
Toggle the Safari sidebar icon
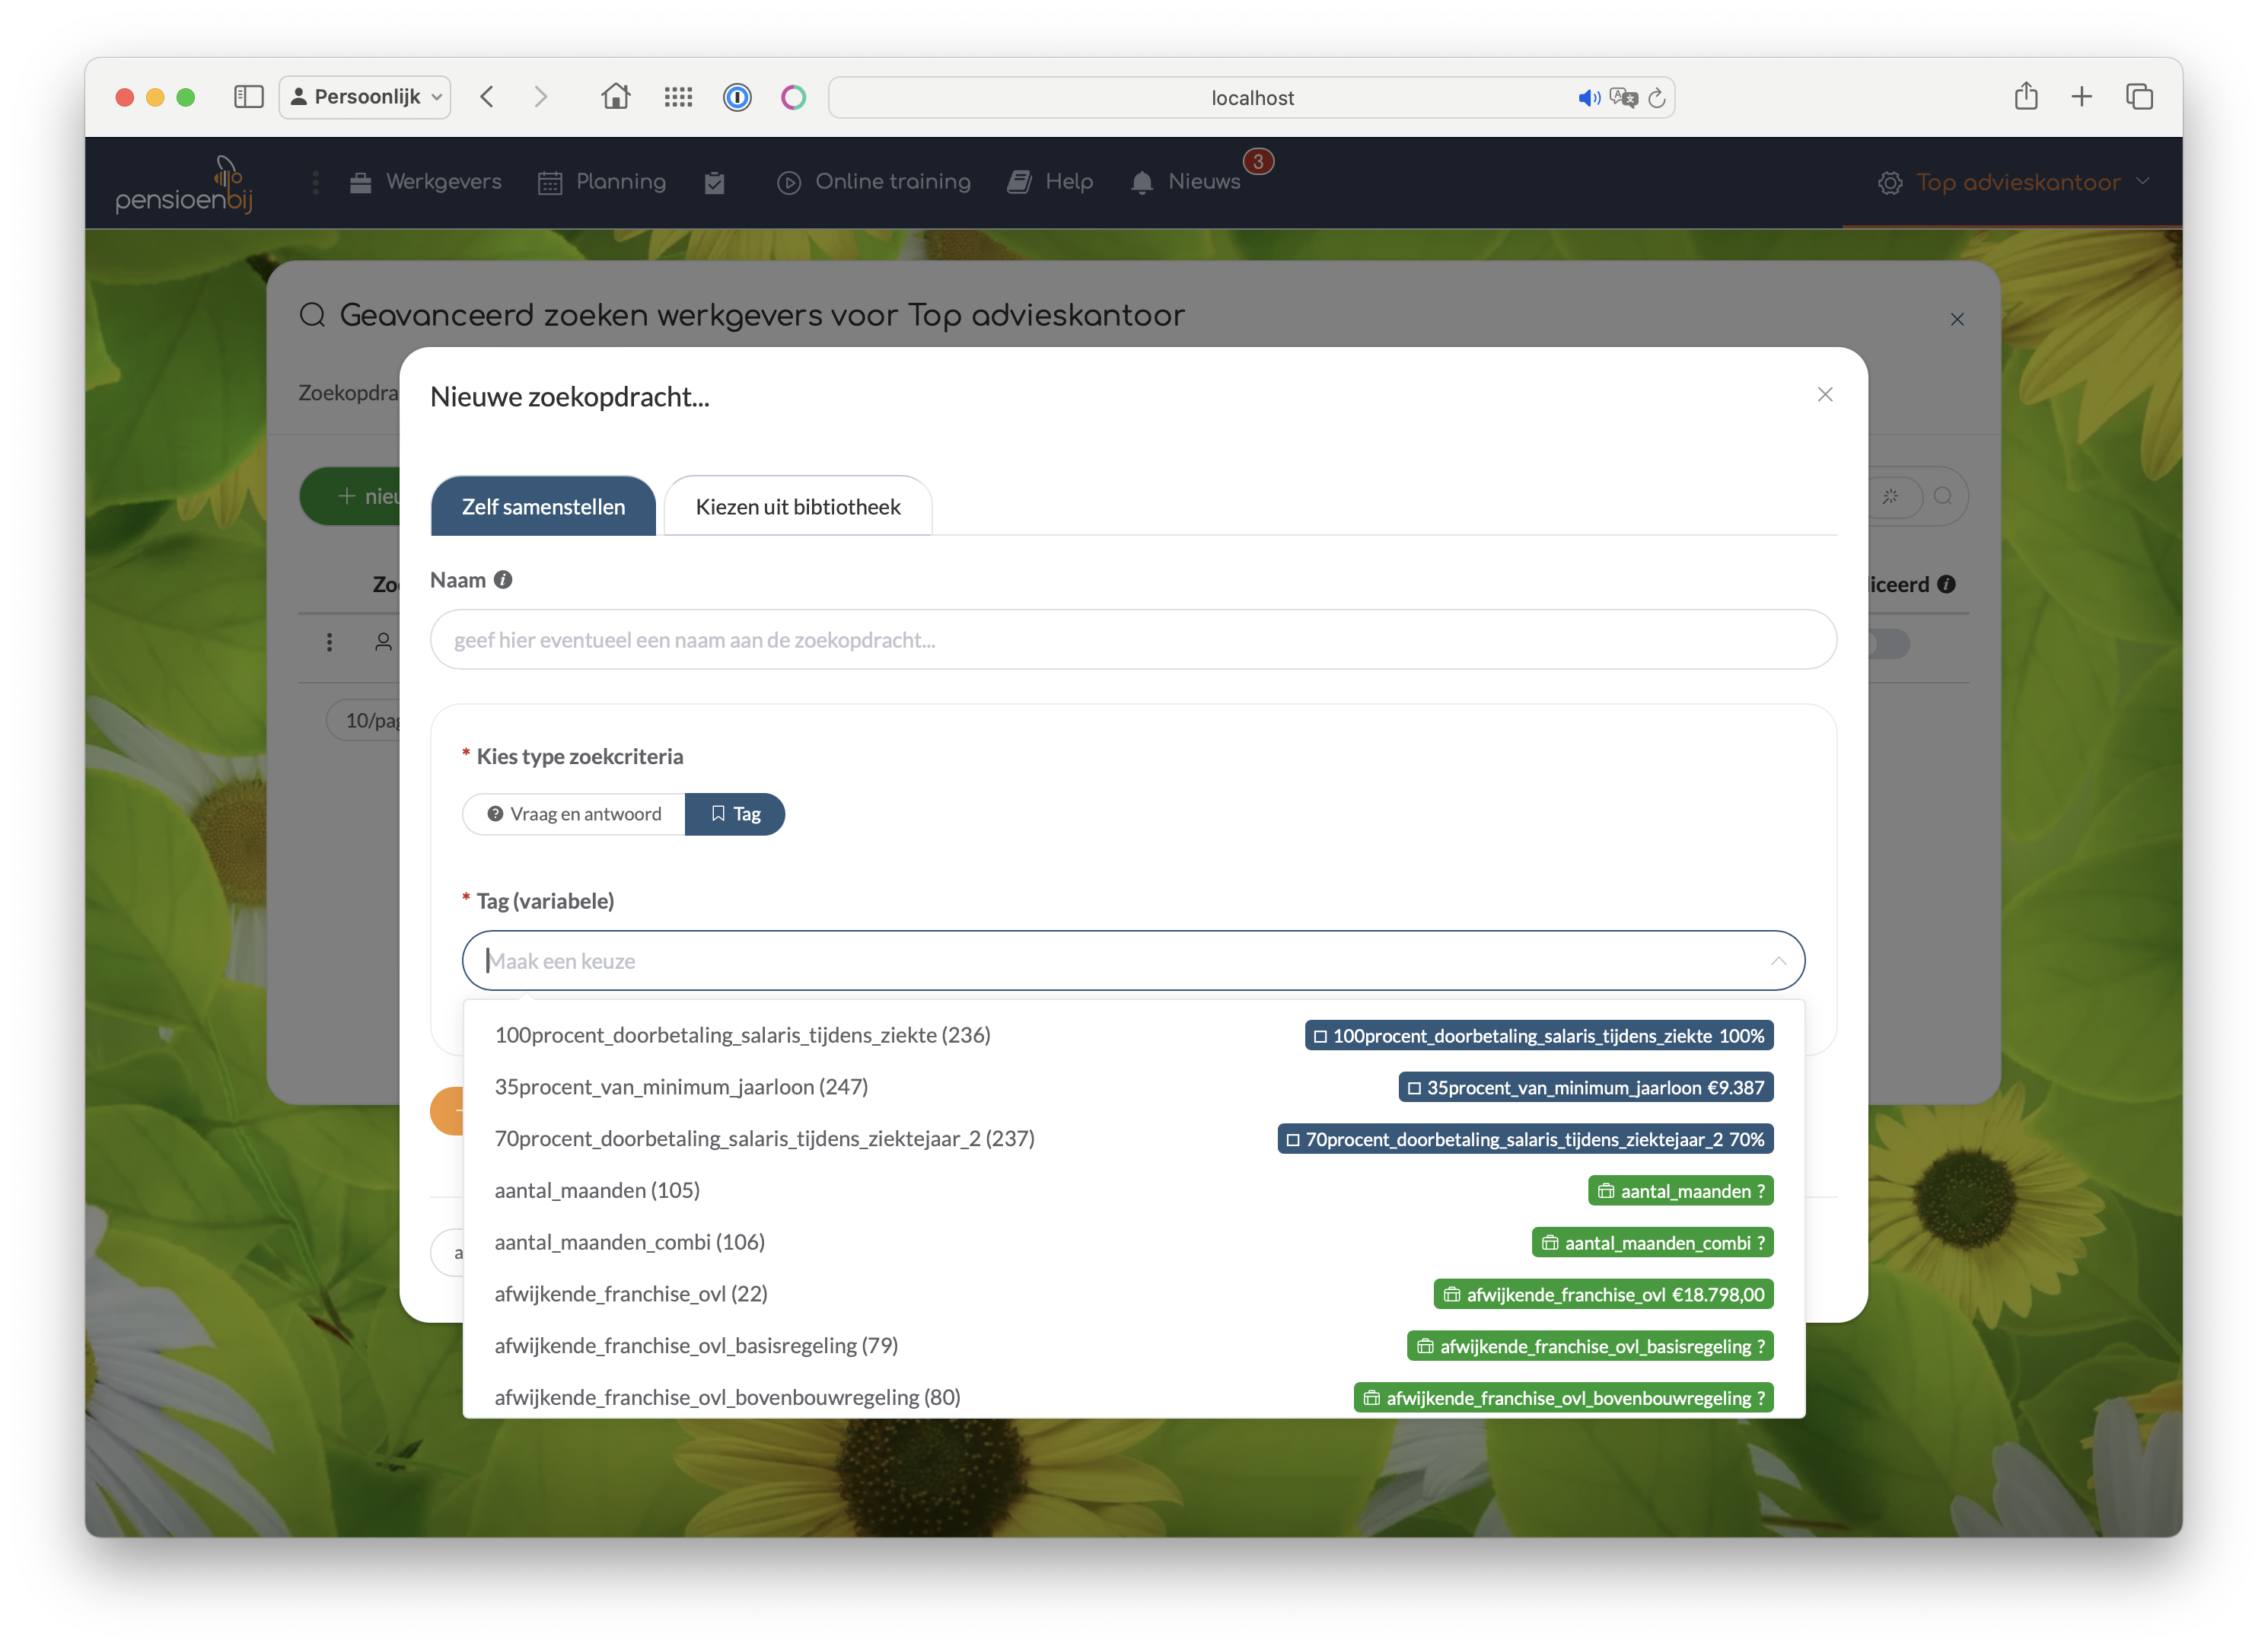point(248,97)
